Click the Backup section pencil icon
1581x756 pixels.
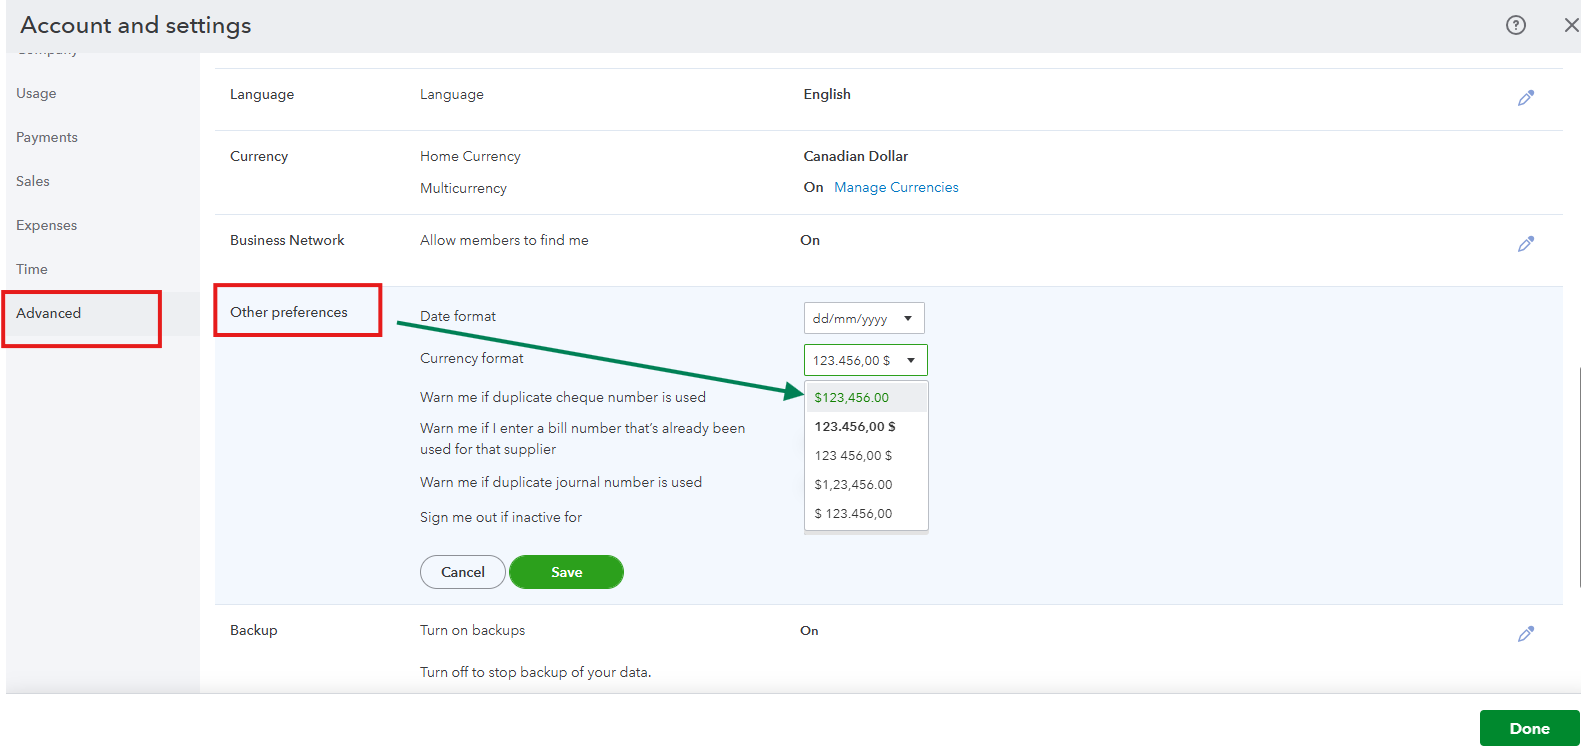tap(1525, 634)
